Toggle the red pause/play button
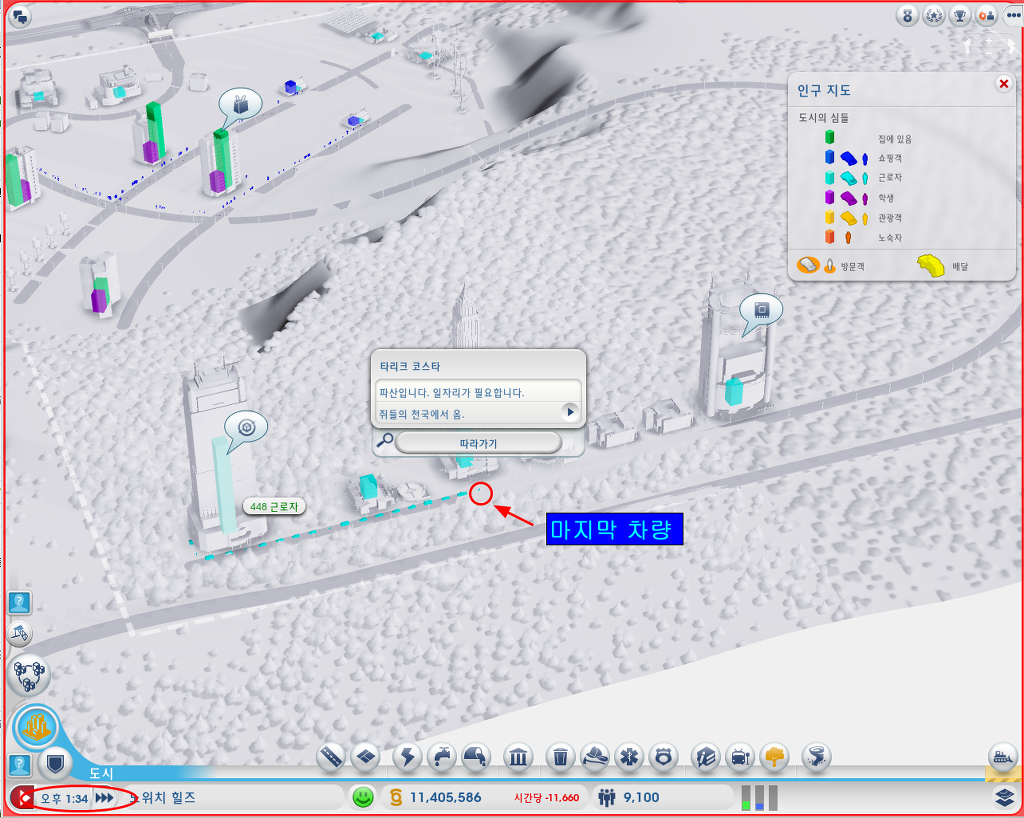This screenshot has width=1024, height=818. tap(22, 798)
